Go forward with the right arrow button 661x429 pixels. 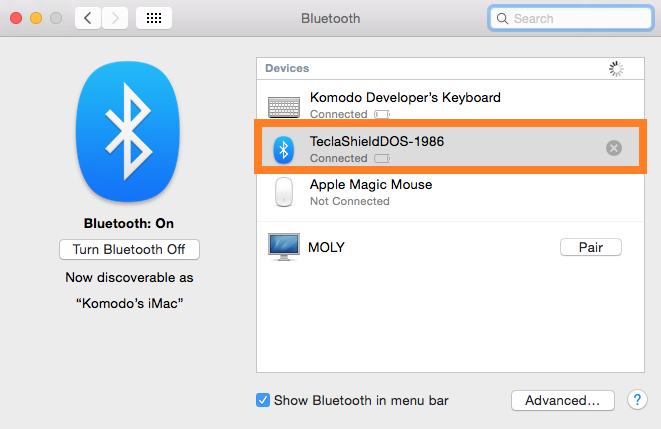pos(115,18)
